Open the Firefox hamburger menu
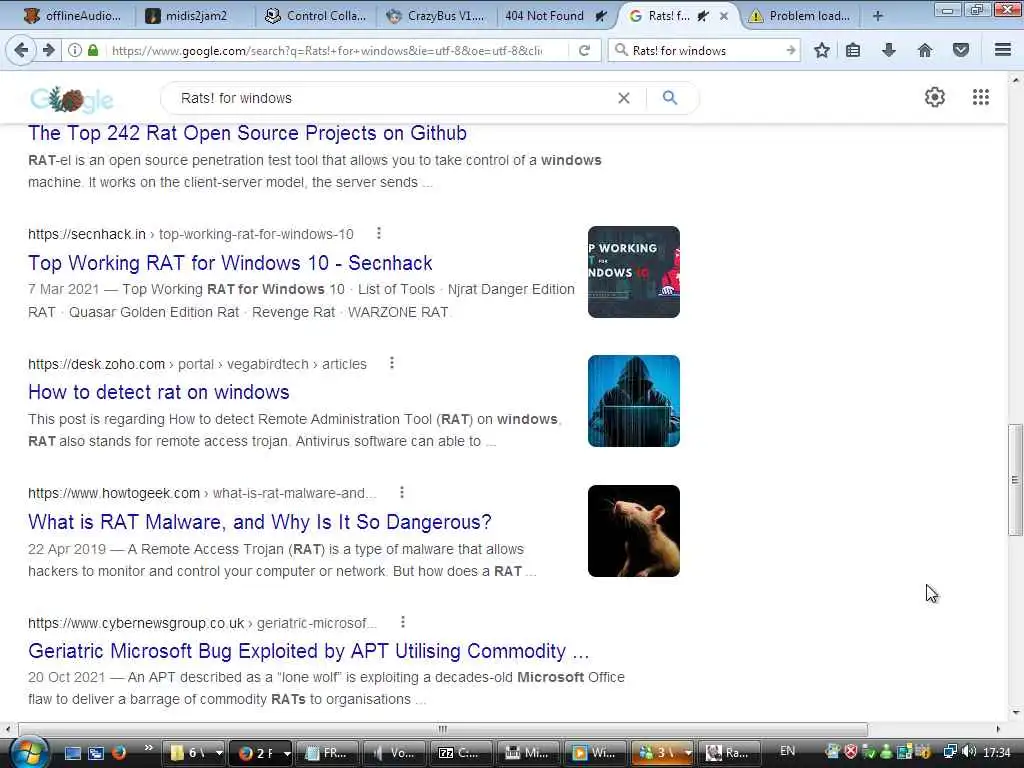Viewport: 1024px width, 768px height. pyautogui.click(x=1003, y=50)
